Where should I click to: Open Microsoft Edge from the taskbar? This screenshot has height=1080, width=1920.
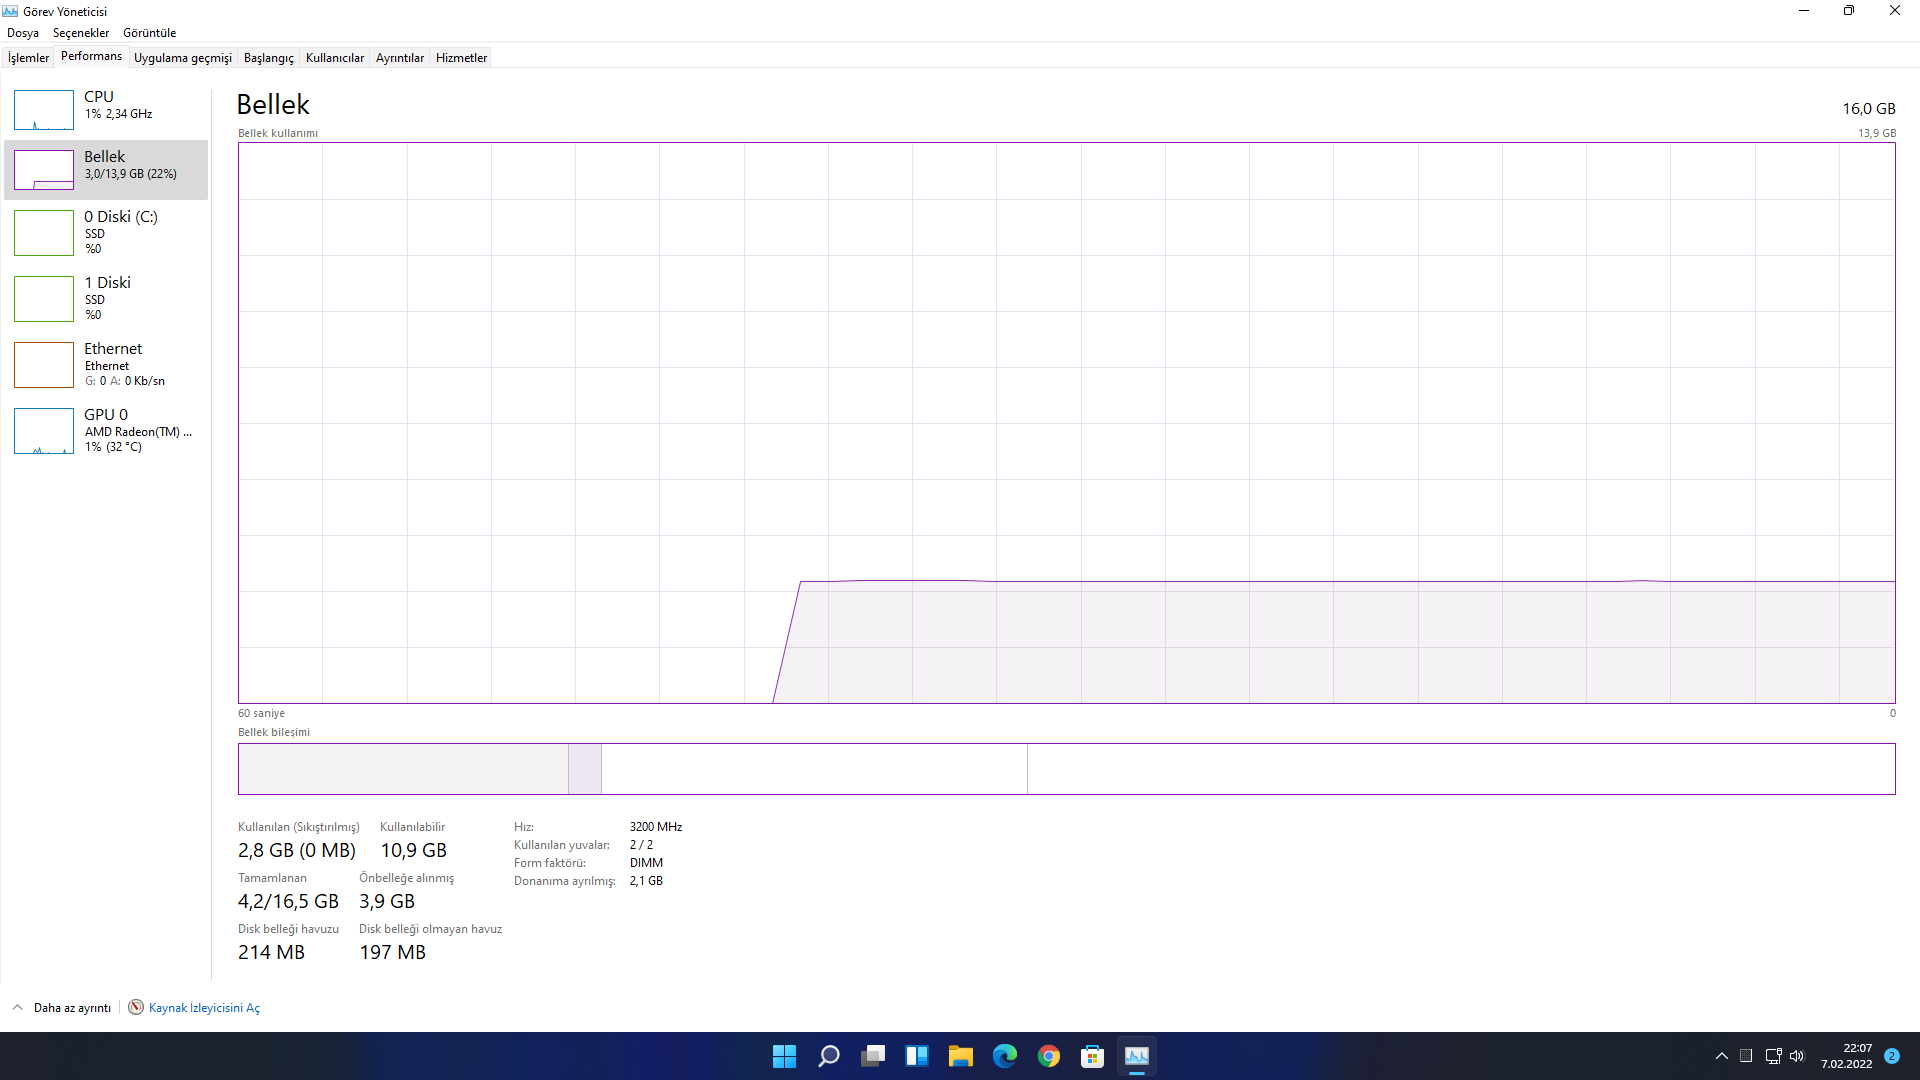(x=1004, y=1056)
